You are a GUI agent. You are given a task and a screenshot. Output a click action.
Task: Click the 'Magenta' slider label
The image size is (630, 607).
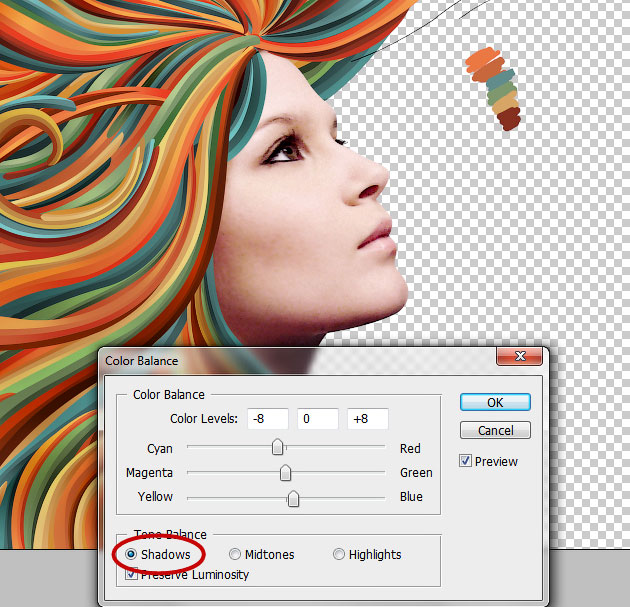coord(149,472)
